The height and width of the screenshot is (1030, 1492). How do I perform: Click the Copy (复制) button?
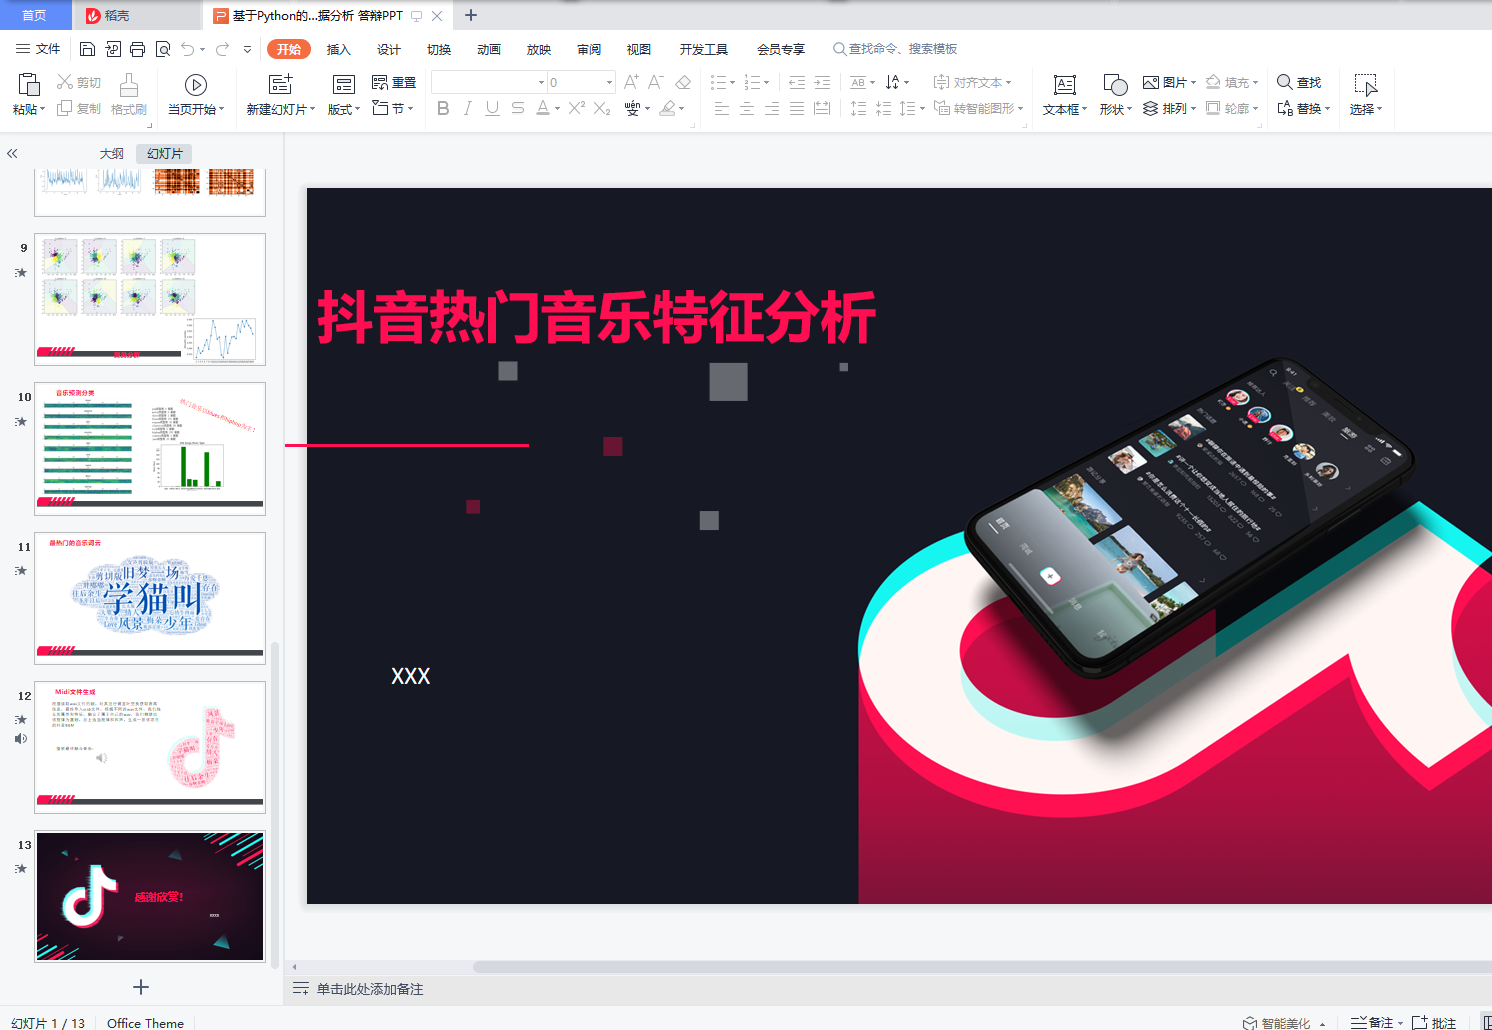click(79, 108)
